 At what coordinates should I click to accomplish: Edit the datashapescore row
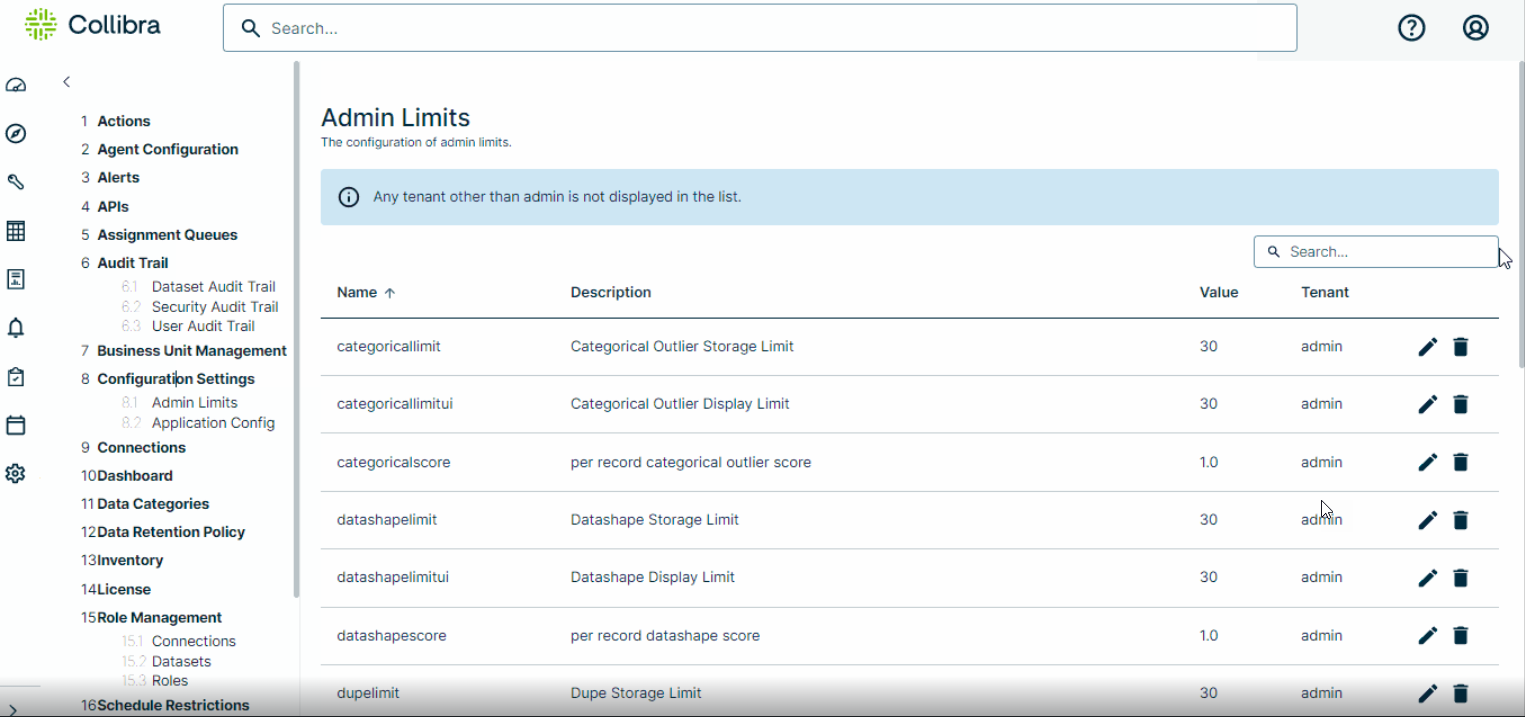click(x=1428, y=635)
